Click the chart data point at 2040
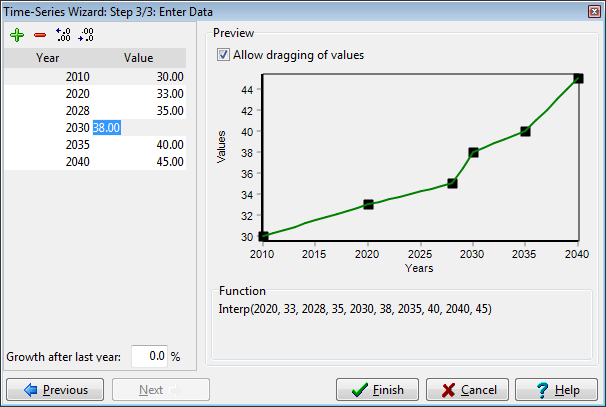 (x=578, y=78)
